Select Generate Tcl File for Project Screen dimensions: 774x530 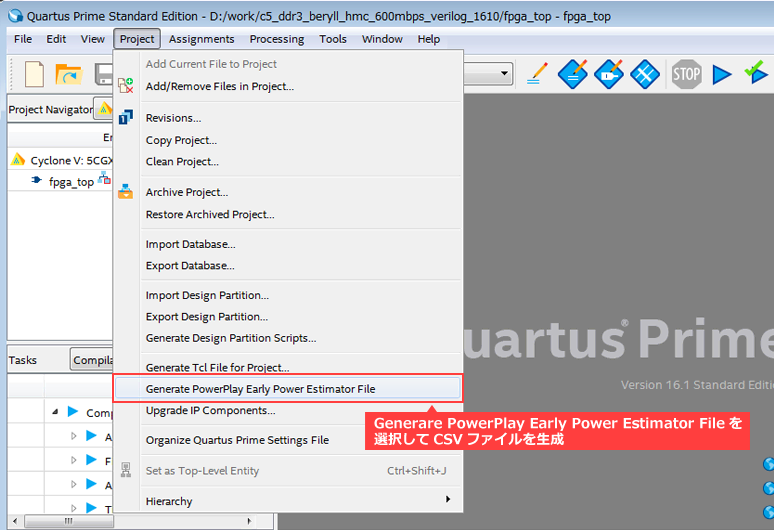[288, 368]
